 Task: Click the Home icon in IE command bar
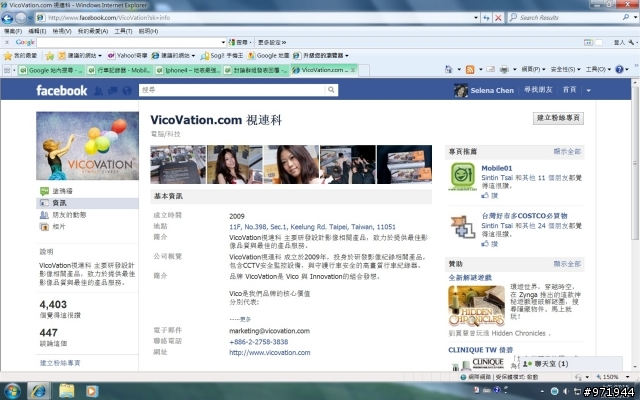449,69
